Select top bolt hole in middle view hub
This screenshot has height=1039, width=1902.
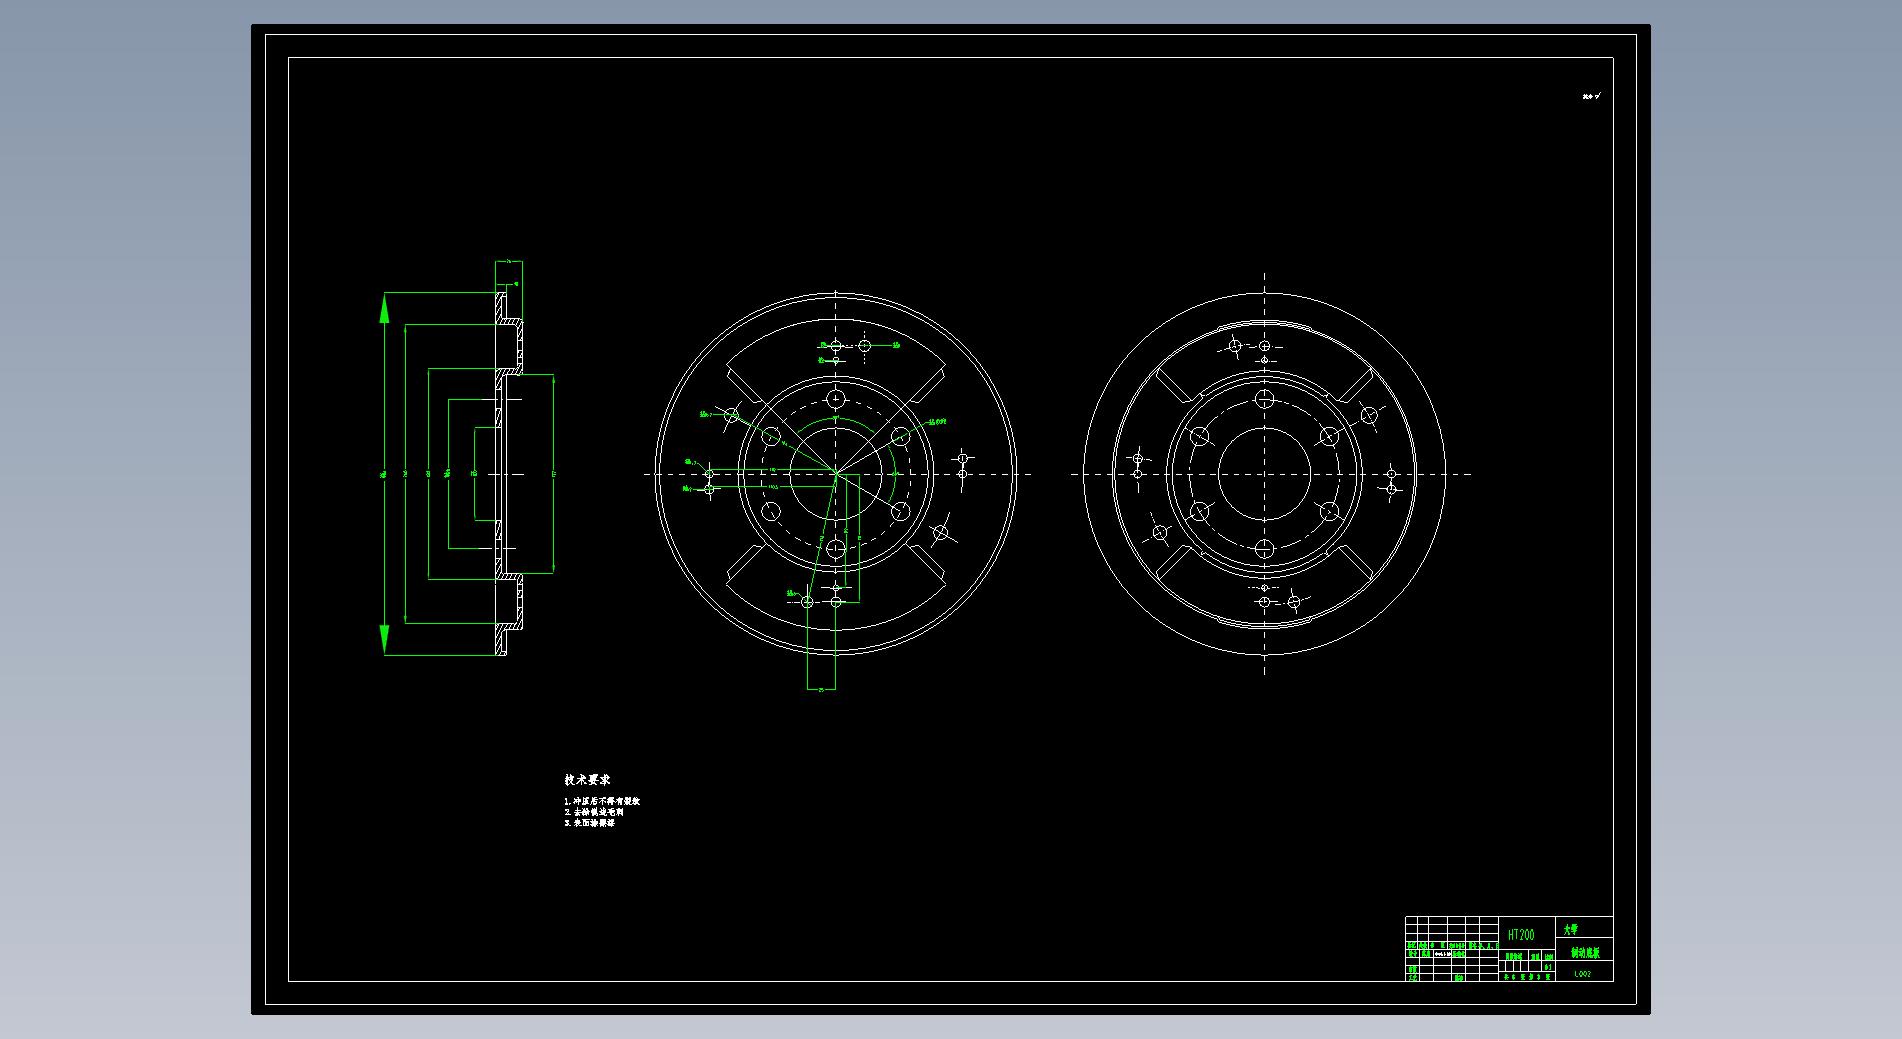(x=836, y=399)
